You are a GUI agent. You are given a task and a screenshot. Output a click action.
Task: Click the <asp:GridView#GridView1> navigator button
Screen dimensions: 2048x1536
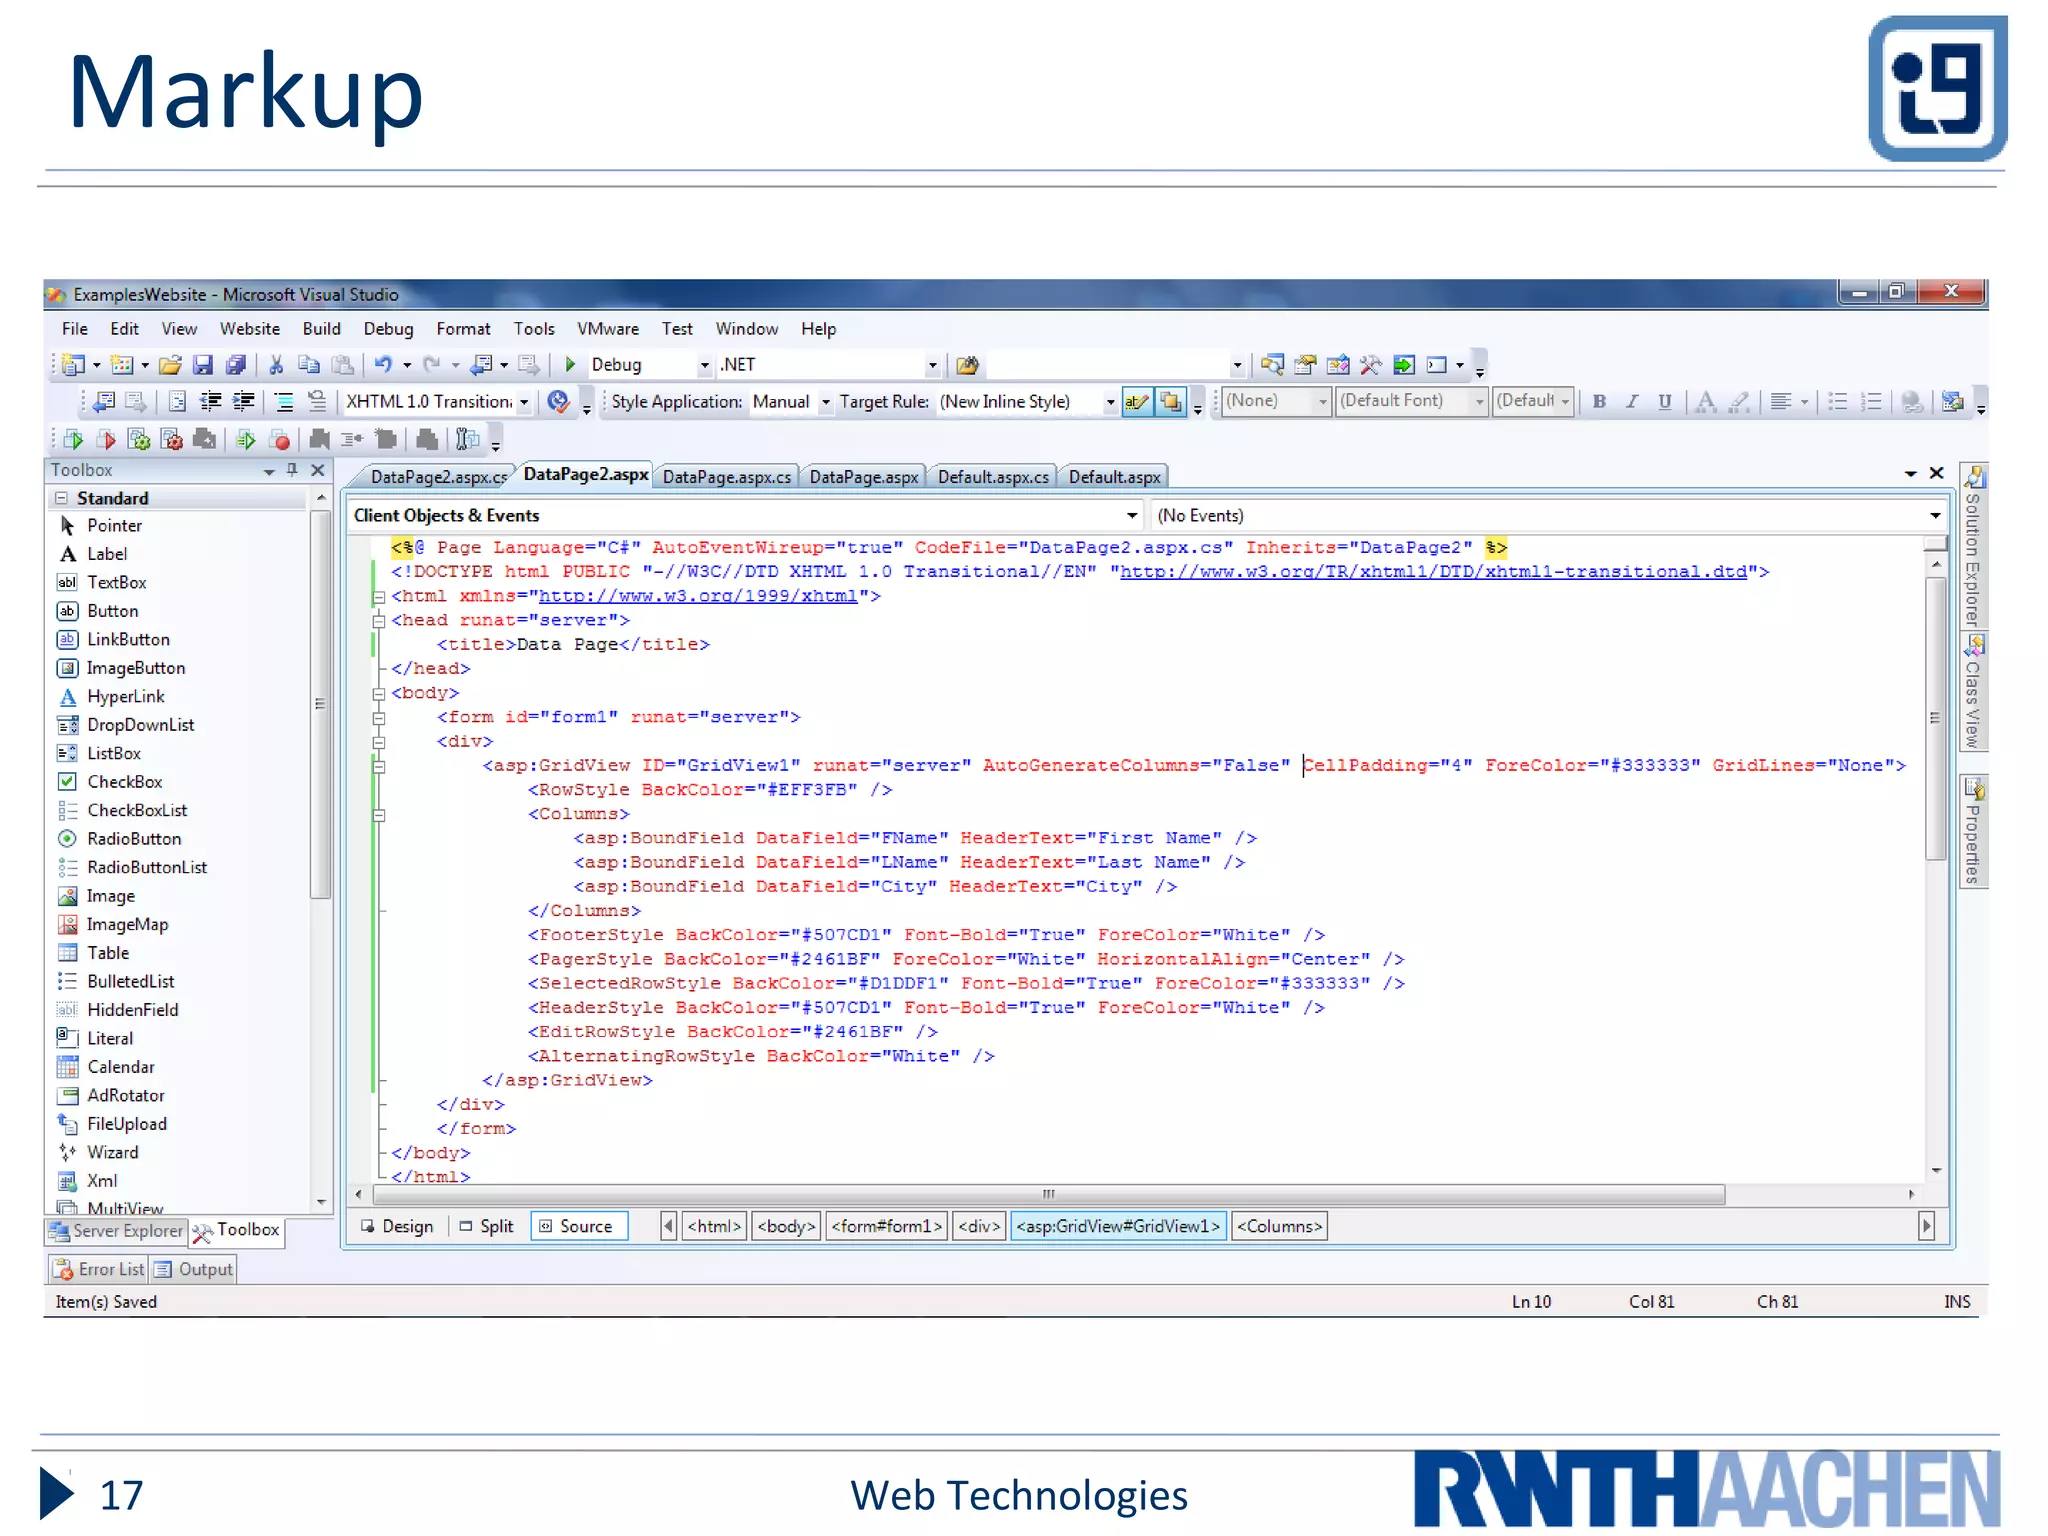[1118, 1226]
